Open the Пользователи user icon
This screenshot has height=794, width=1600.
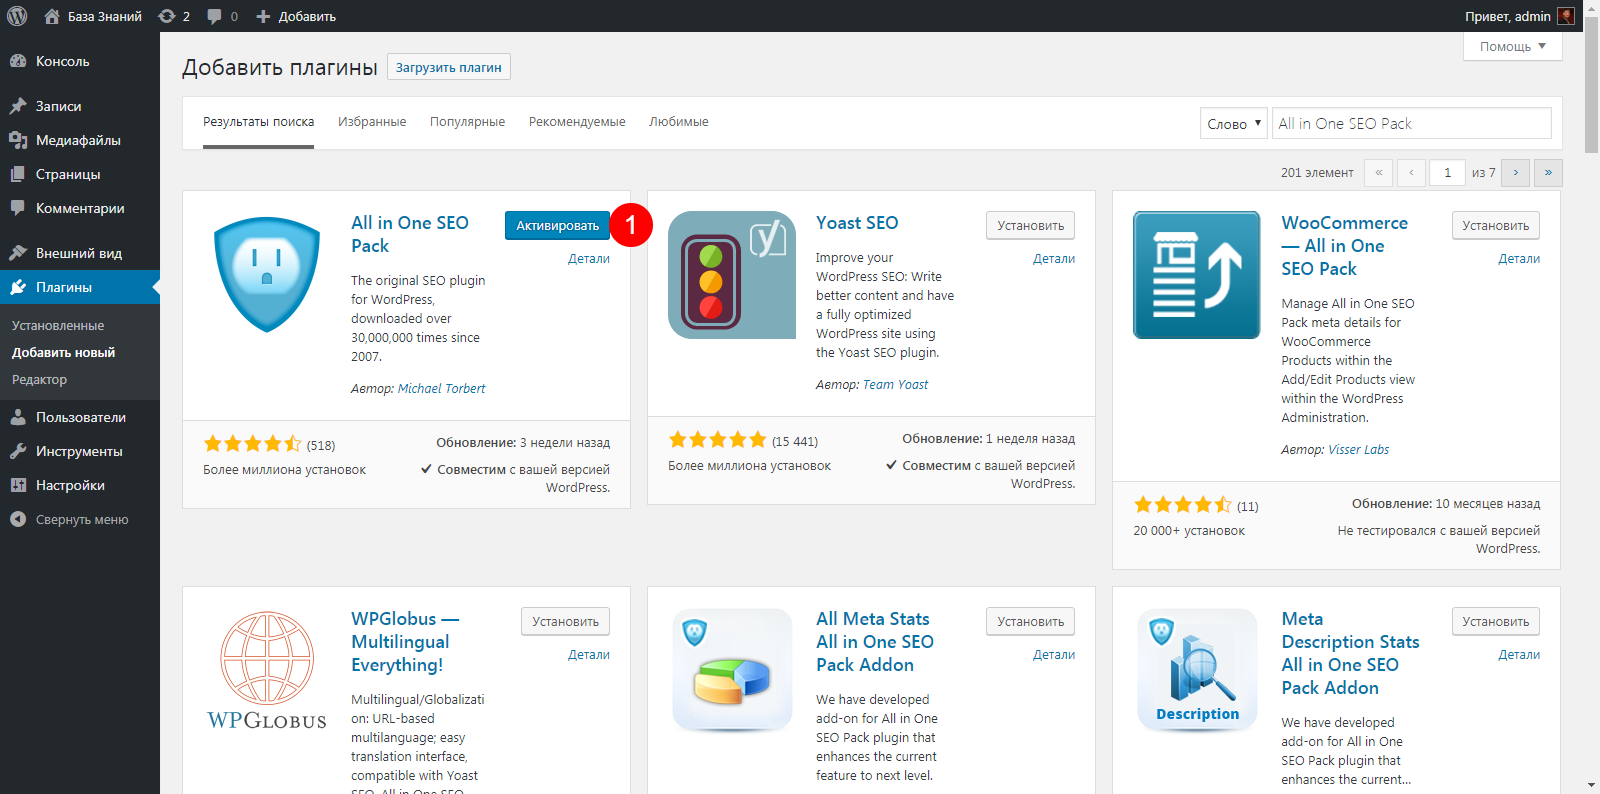click(18, 417)
